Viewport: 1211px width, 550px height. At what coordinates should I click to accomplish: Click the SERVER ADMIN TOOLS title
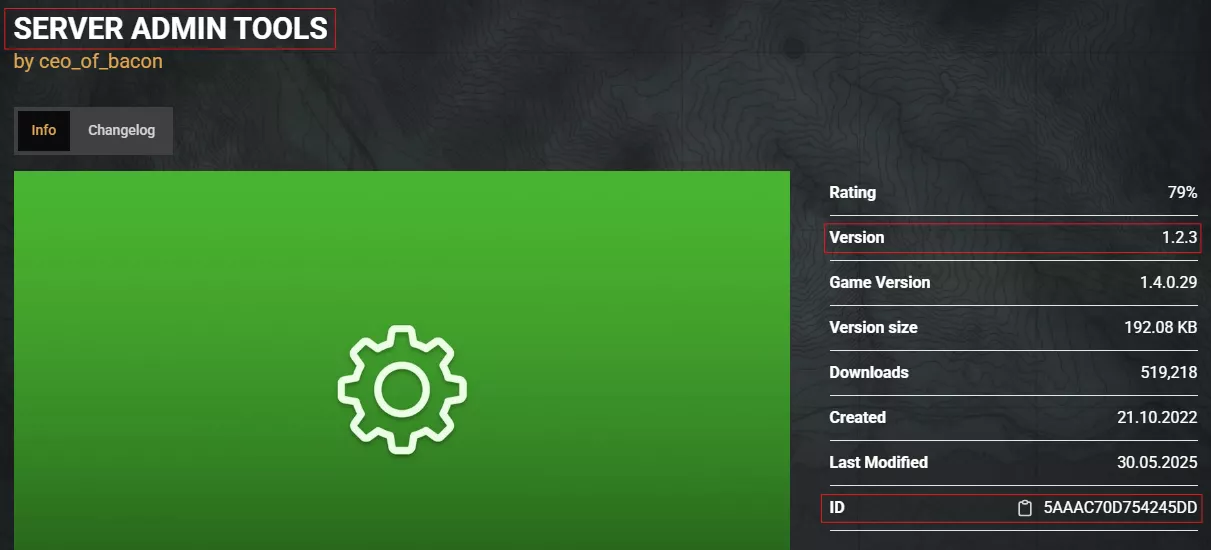click(x=170, y=28)
